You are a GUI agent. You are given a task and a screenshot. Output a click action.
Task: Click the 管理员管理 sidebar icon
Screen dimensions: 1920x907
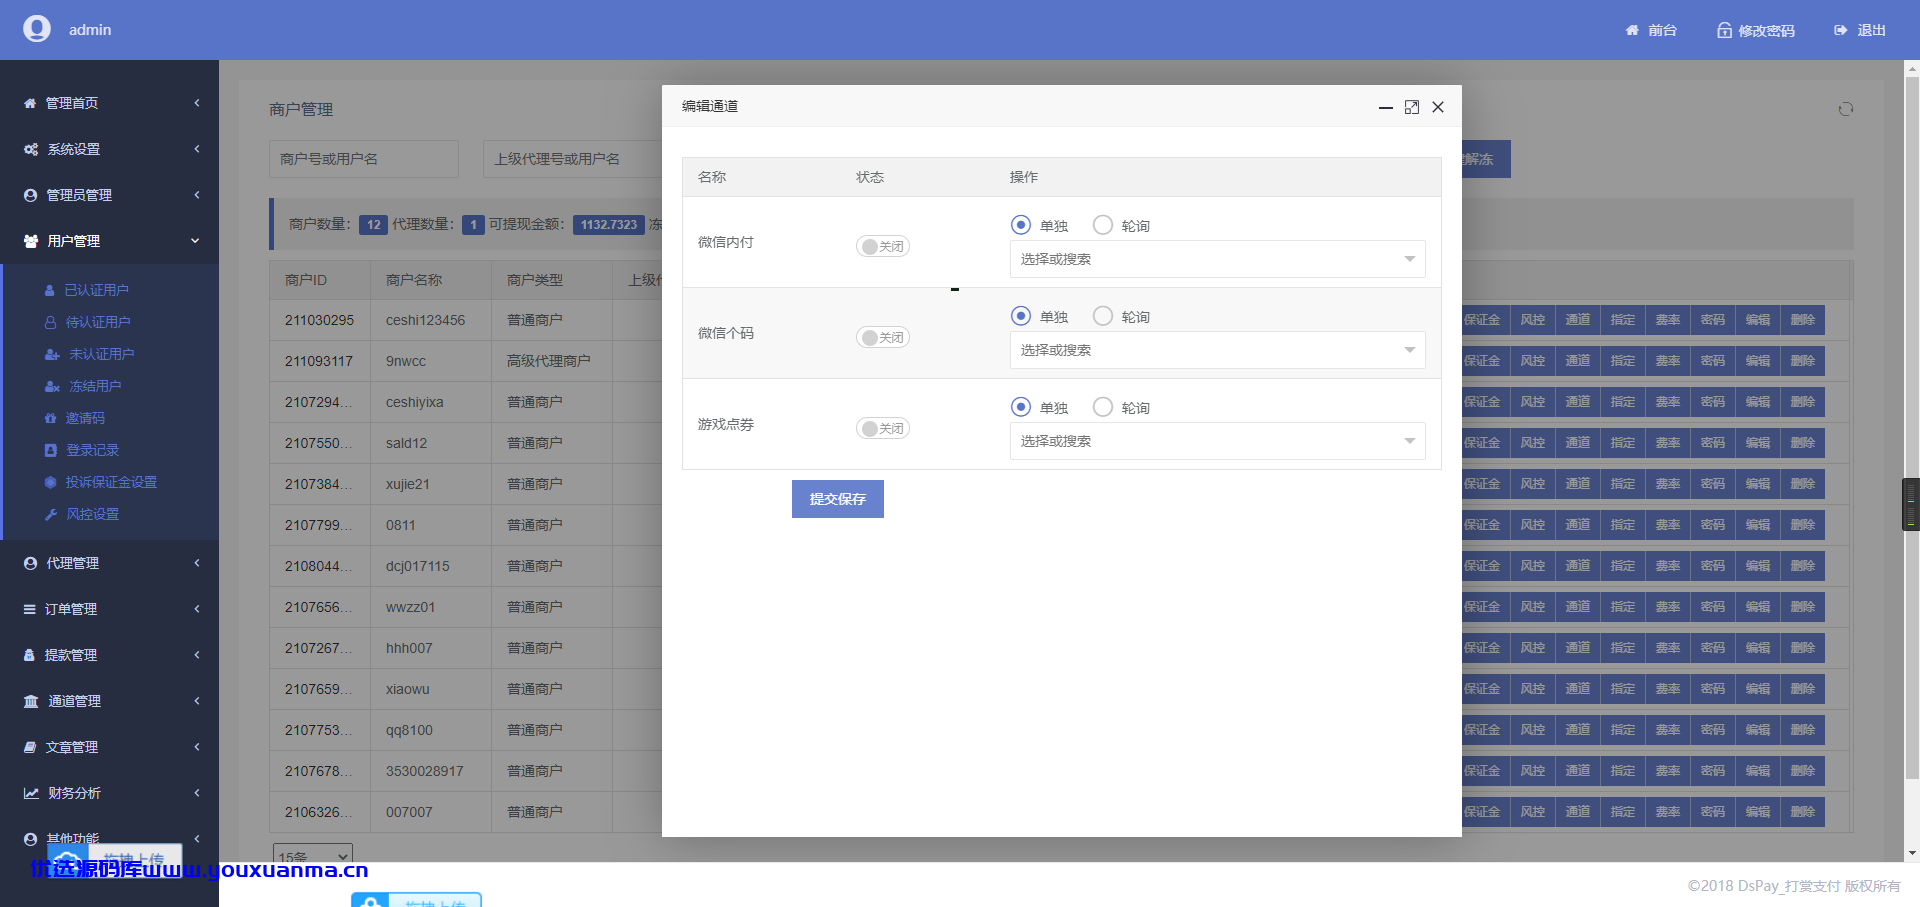click(x=30, y=195)
